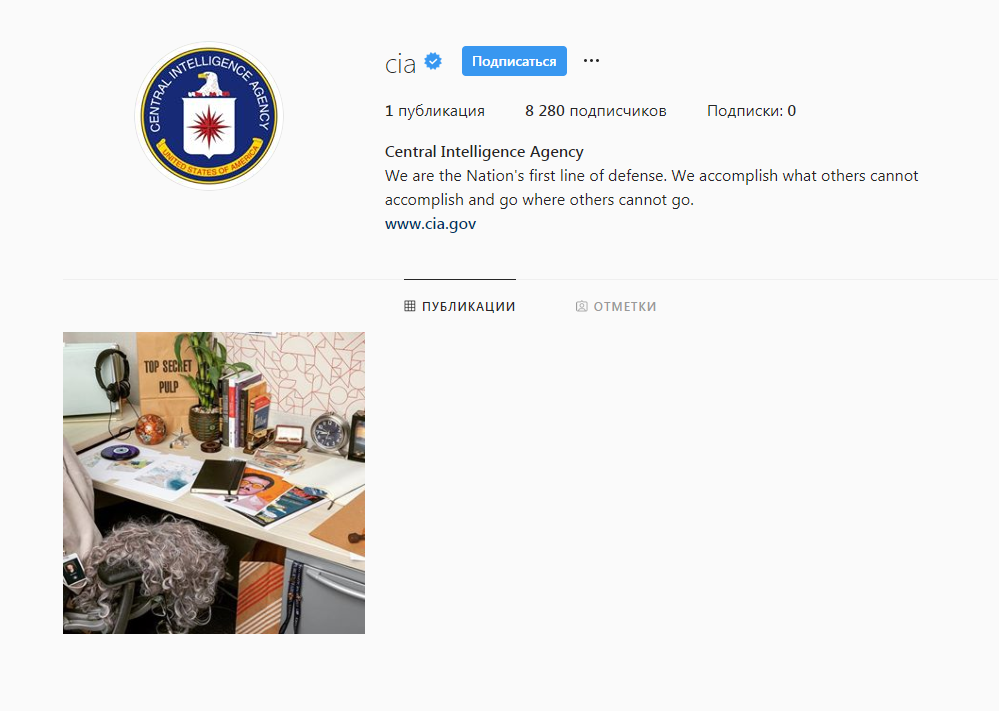Click the blue verified badge

tap(433, 61)
